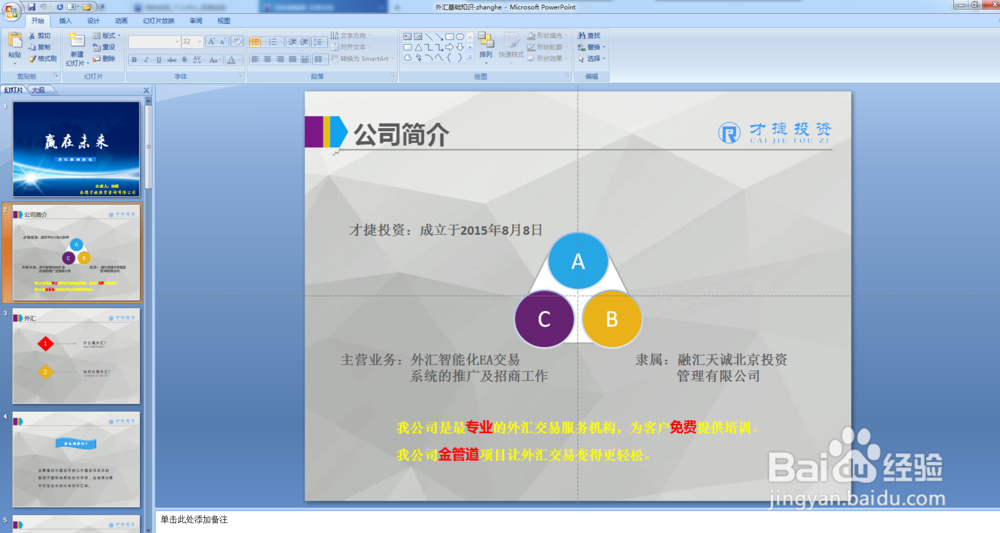The image size is (1000, 533).
Task: Open Align Text (对齐文本) dropdown
Action: [351, 47]
